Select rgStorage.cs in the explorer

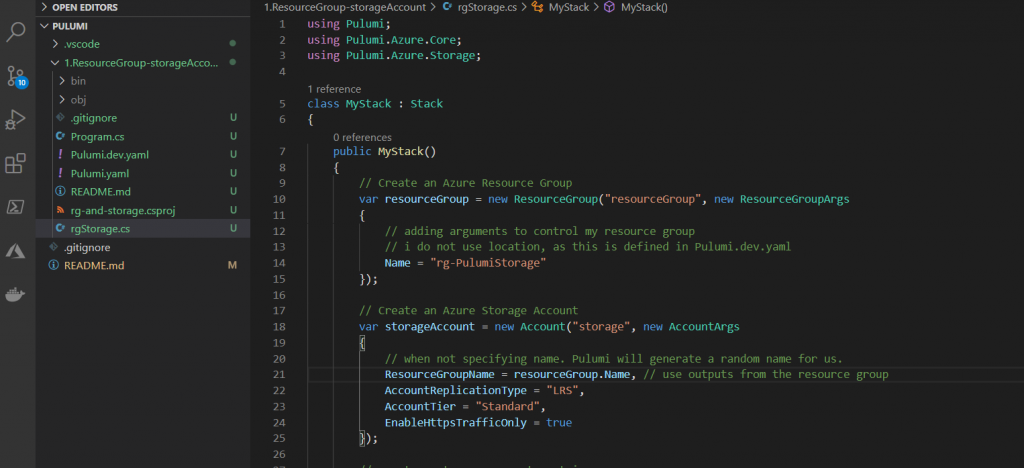point(143,228)
